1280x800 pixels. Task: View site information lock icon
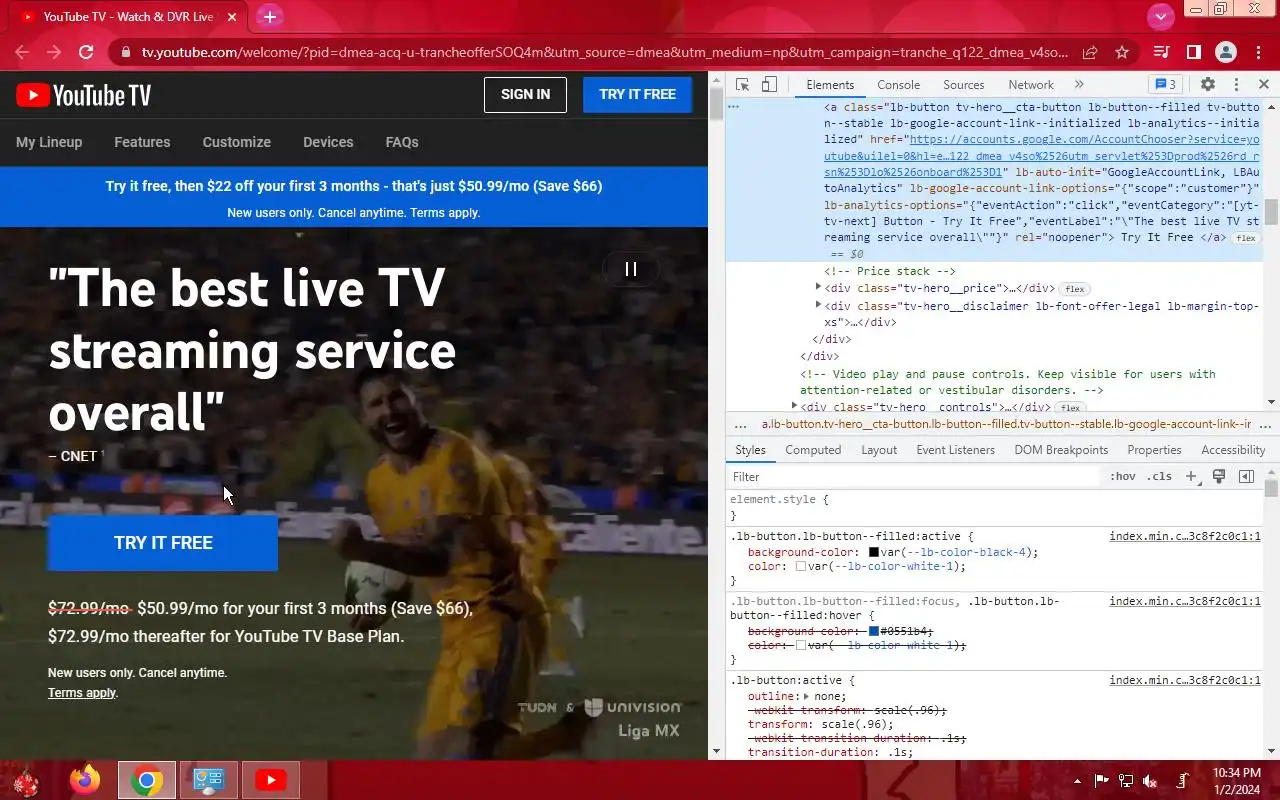124,52
